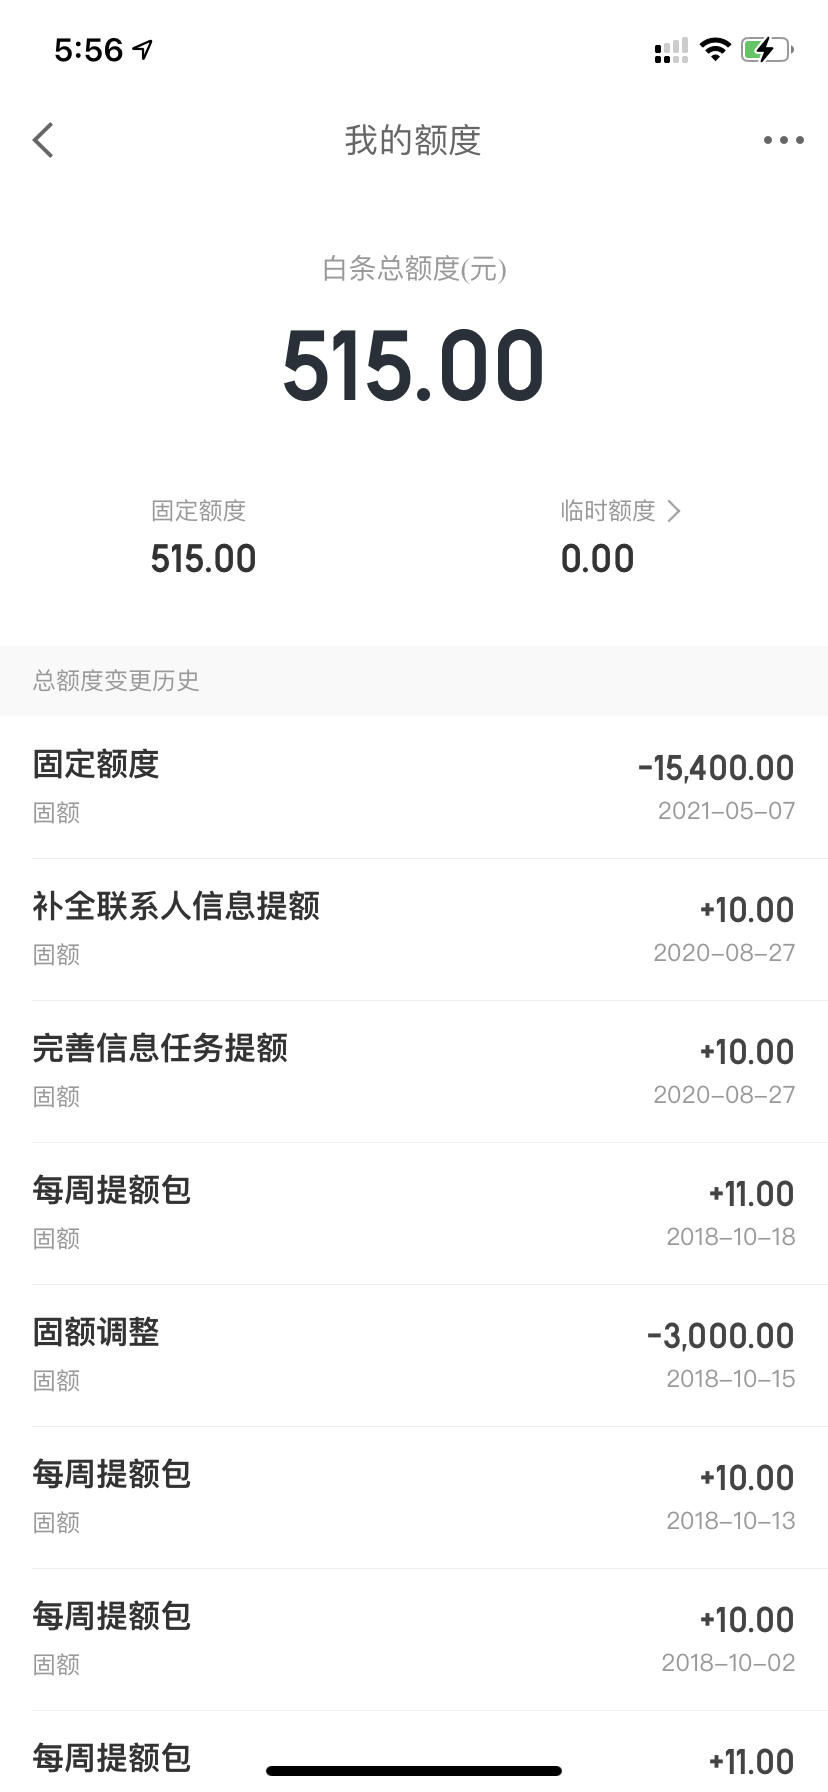Tap the battery charging icon

point(767,49)
